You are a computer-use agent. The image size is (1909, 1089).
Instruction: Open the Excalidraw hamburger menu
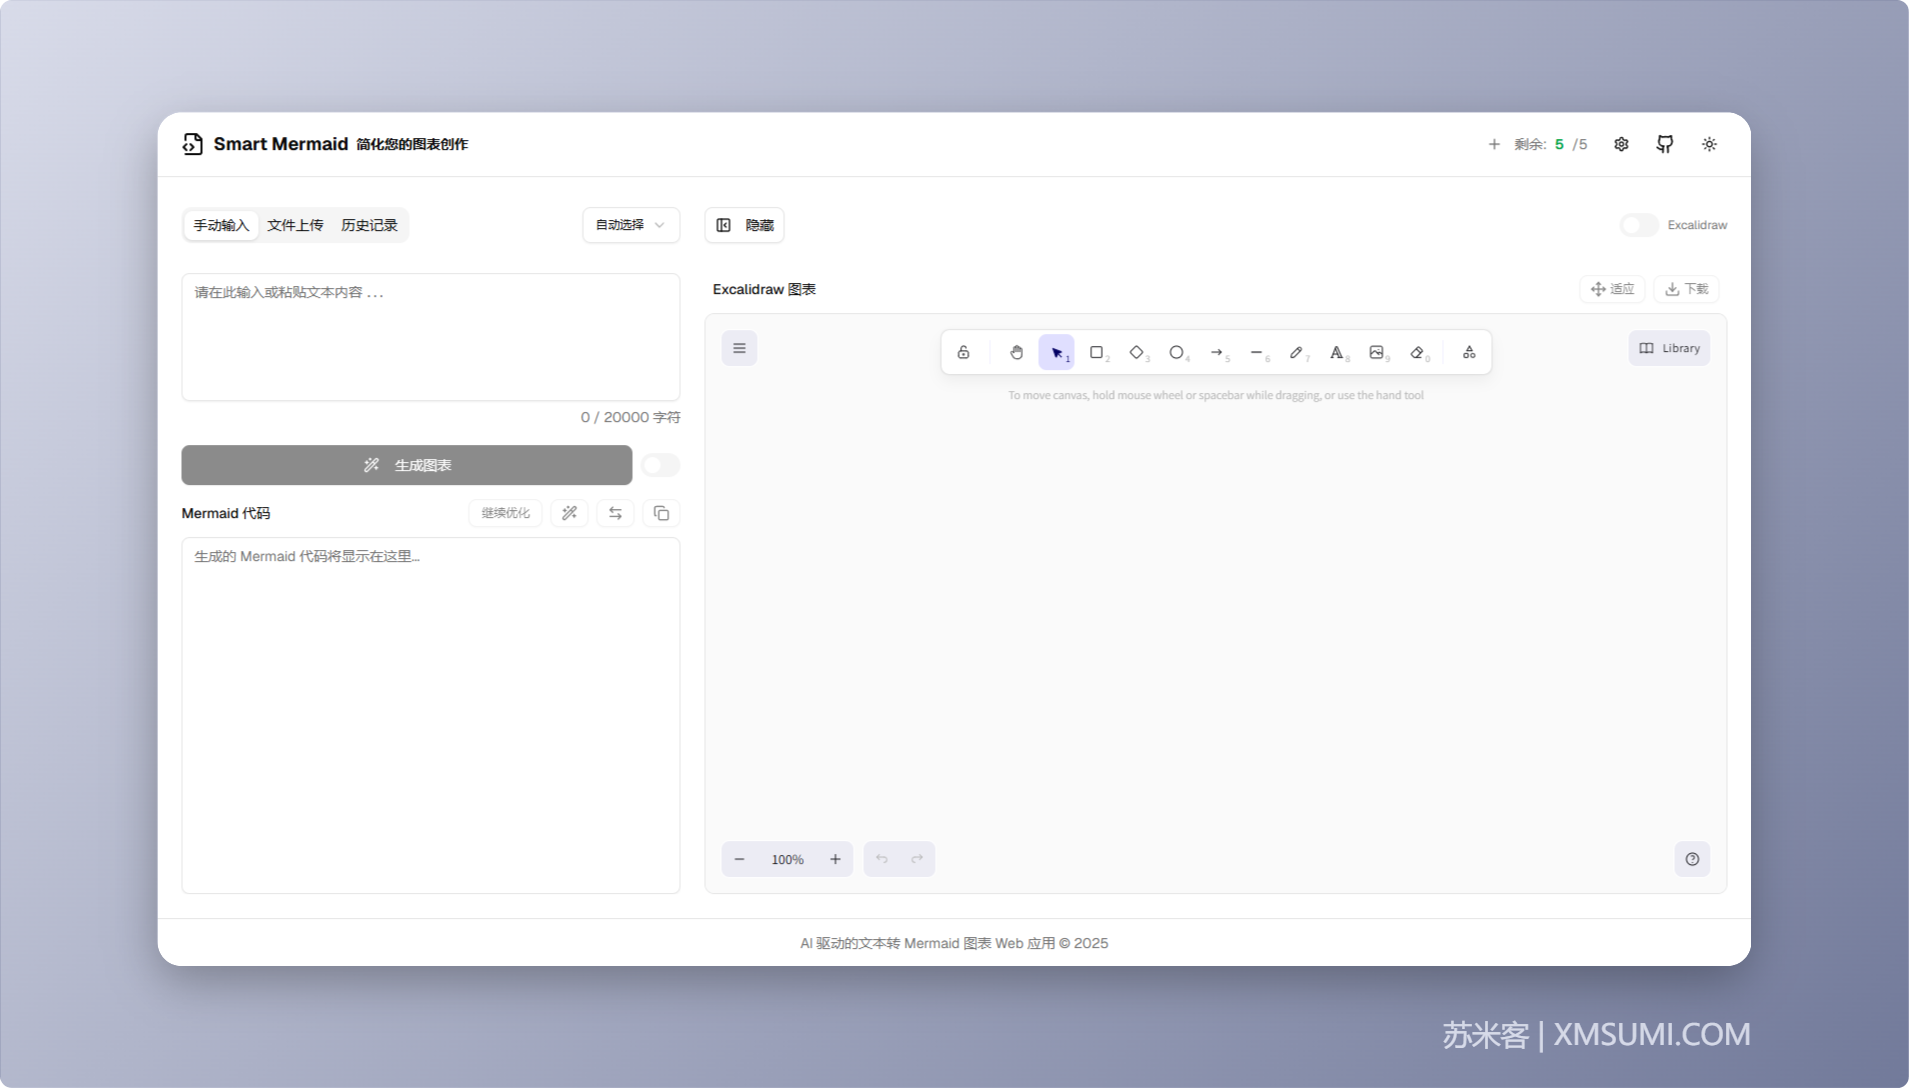[739, 348]
